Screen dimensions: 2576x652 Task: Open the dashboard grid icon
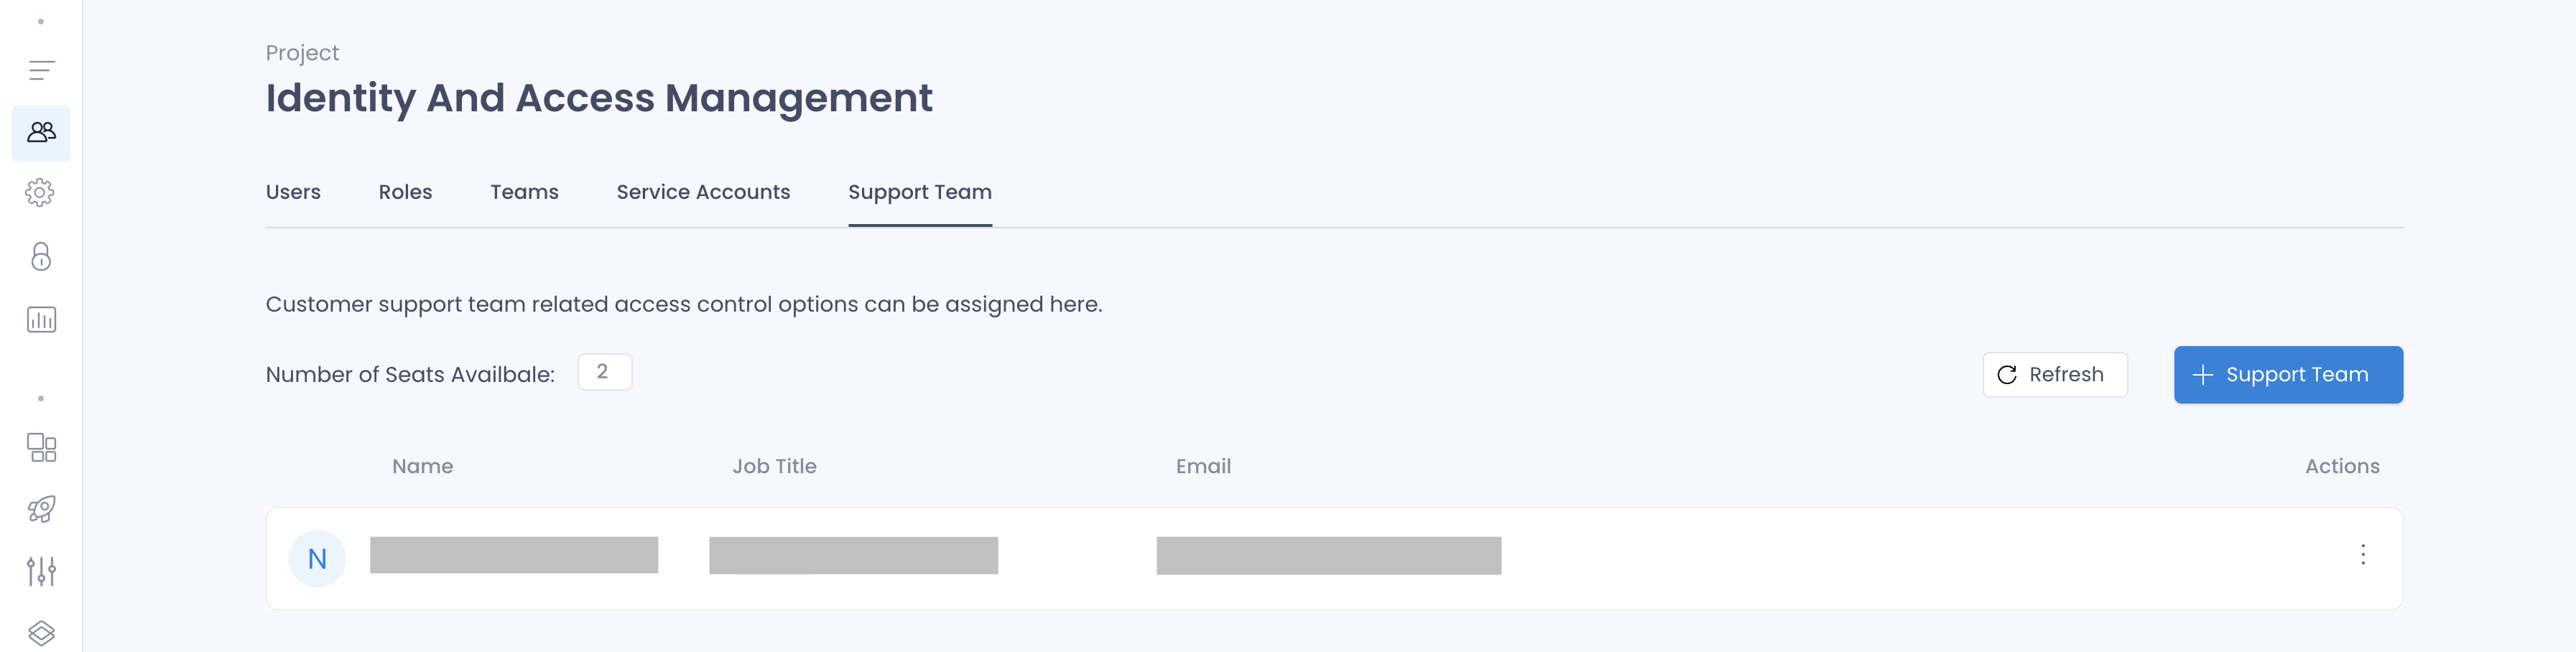[41, 447]
